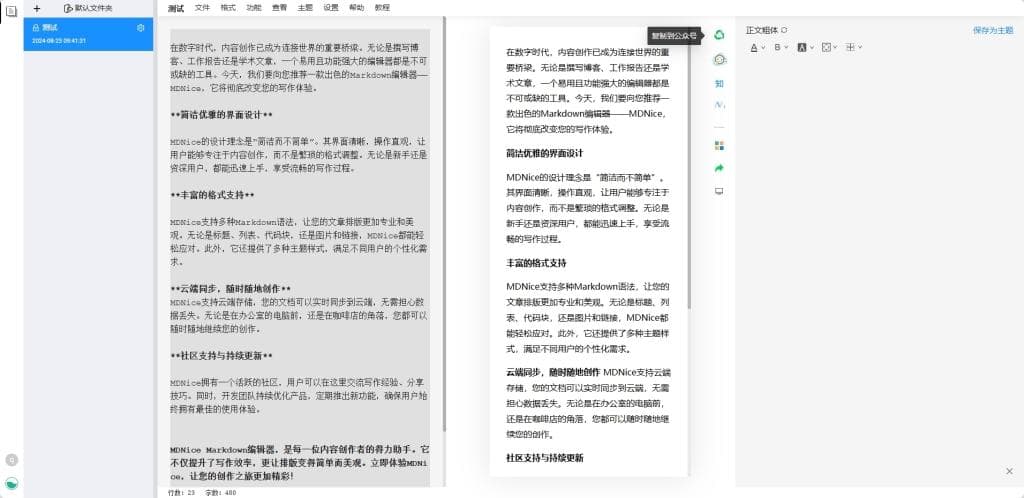1024x498 pixels.
Task: Open the text background A dropdown
Action: pos(806,47)
